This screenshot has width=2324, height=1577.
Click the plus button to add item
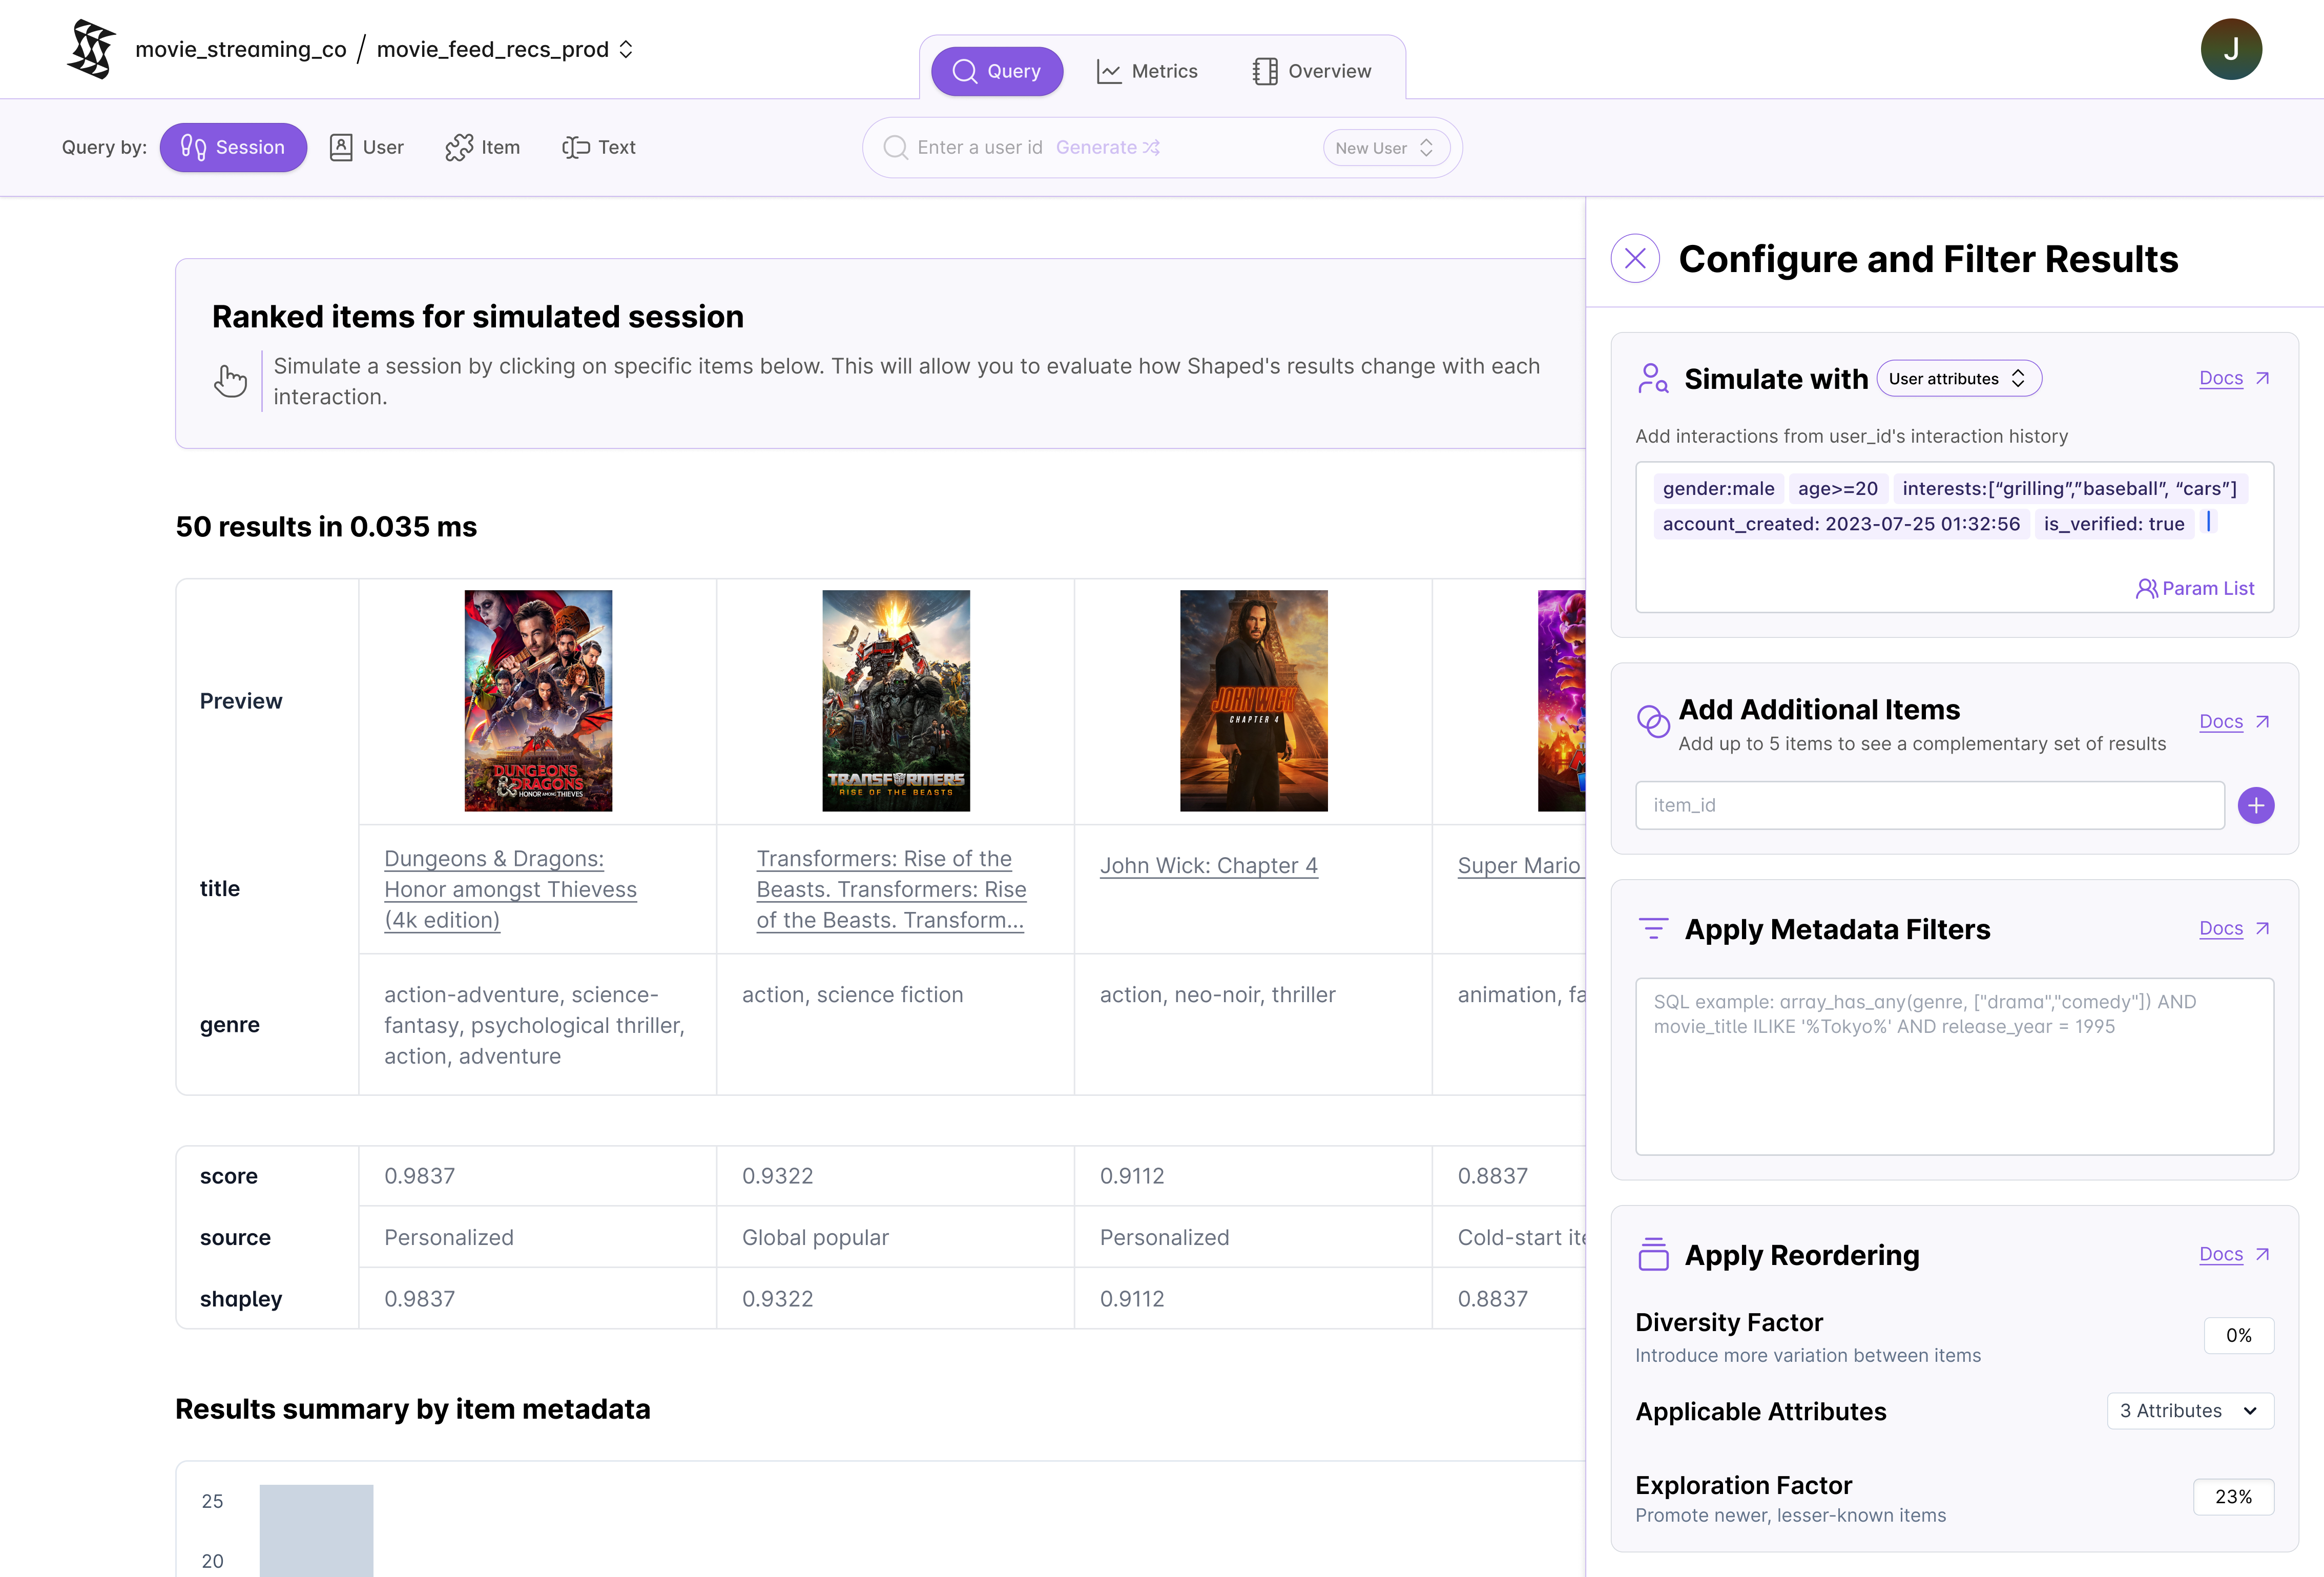pyautogui.click(x=2255, y=805)
